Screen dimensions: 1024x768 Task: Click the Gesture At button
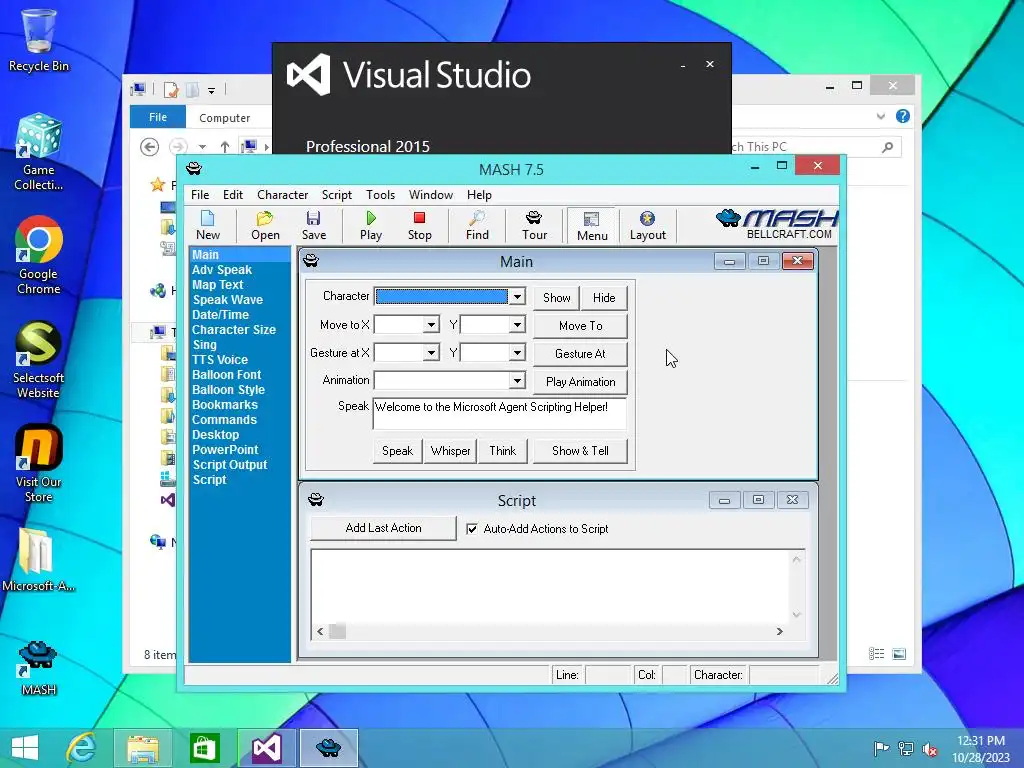click(581, 354)
